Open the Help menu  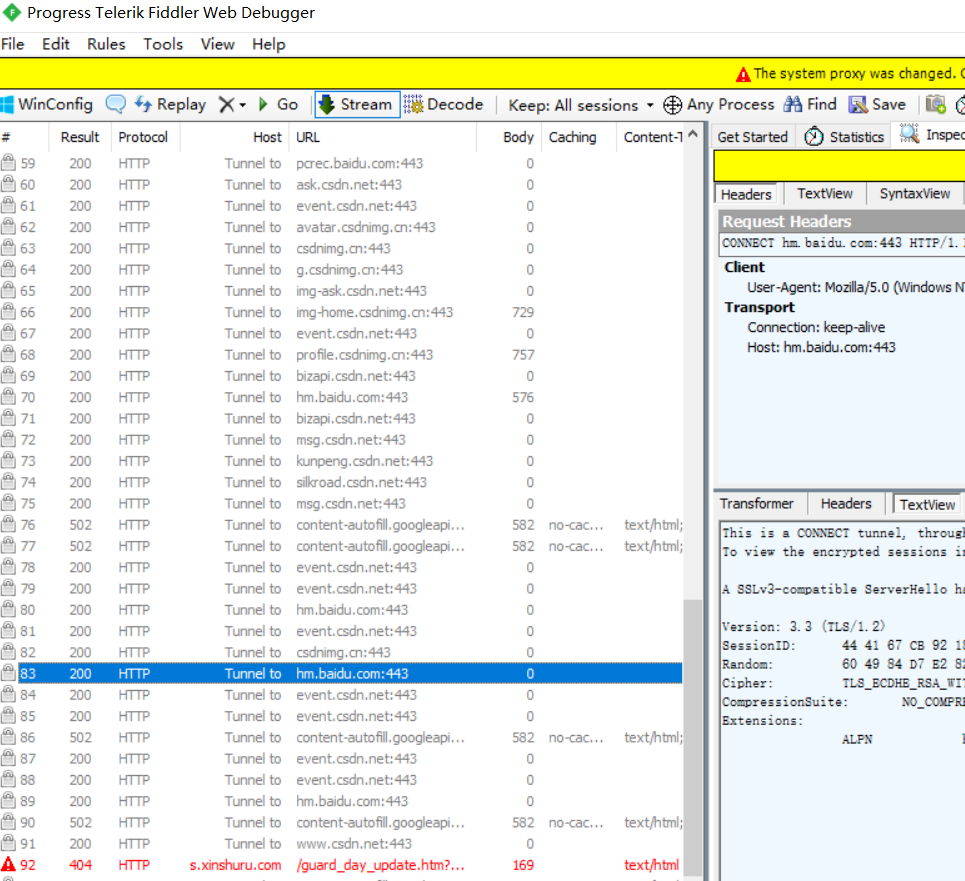coord(268,44)
